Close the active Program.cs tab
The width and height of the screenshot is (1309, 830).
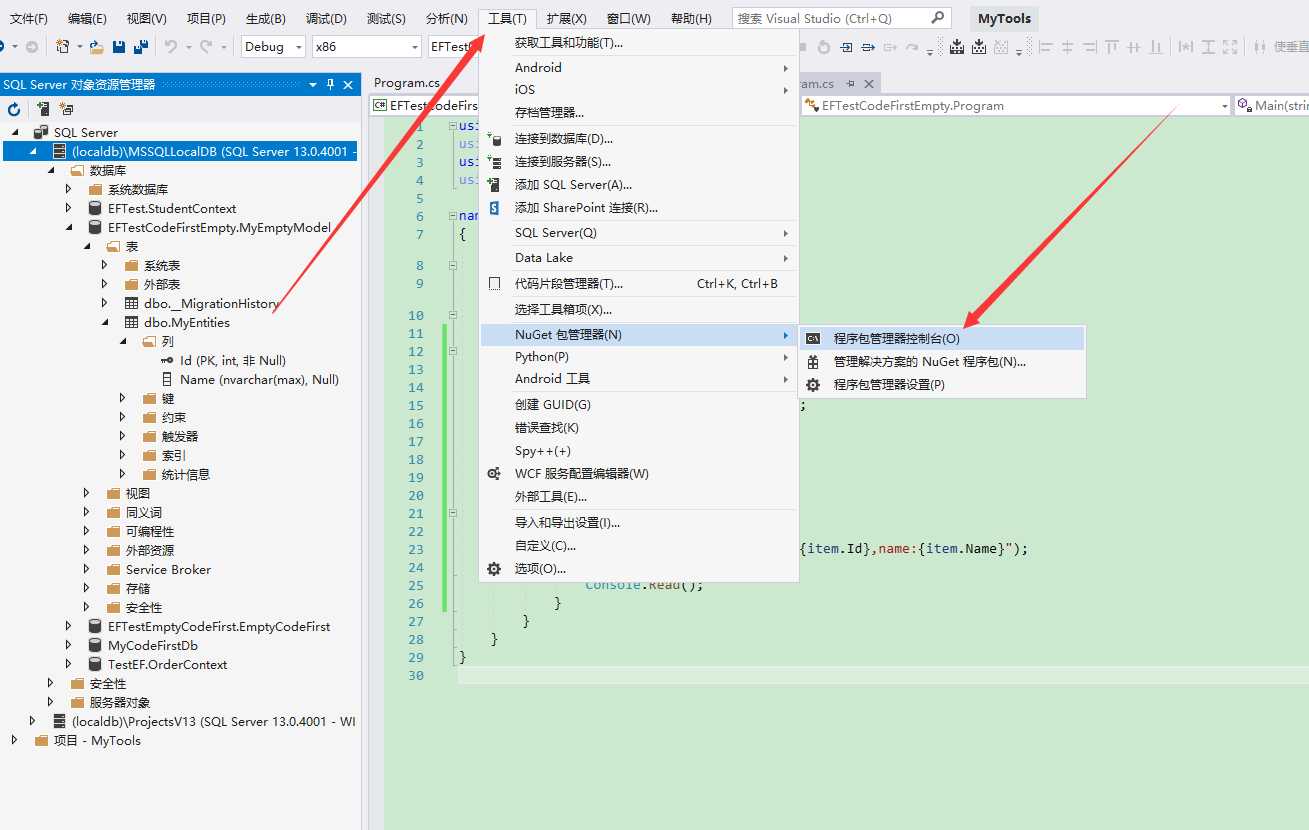(x=869, y=84)
